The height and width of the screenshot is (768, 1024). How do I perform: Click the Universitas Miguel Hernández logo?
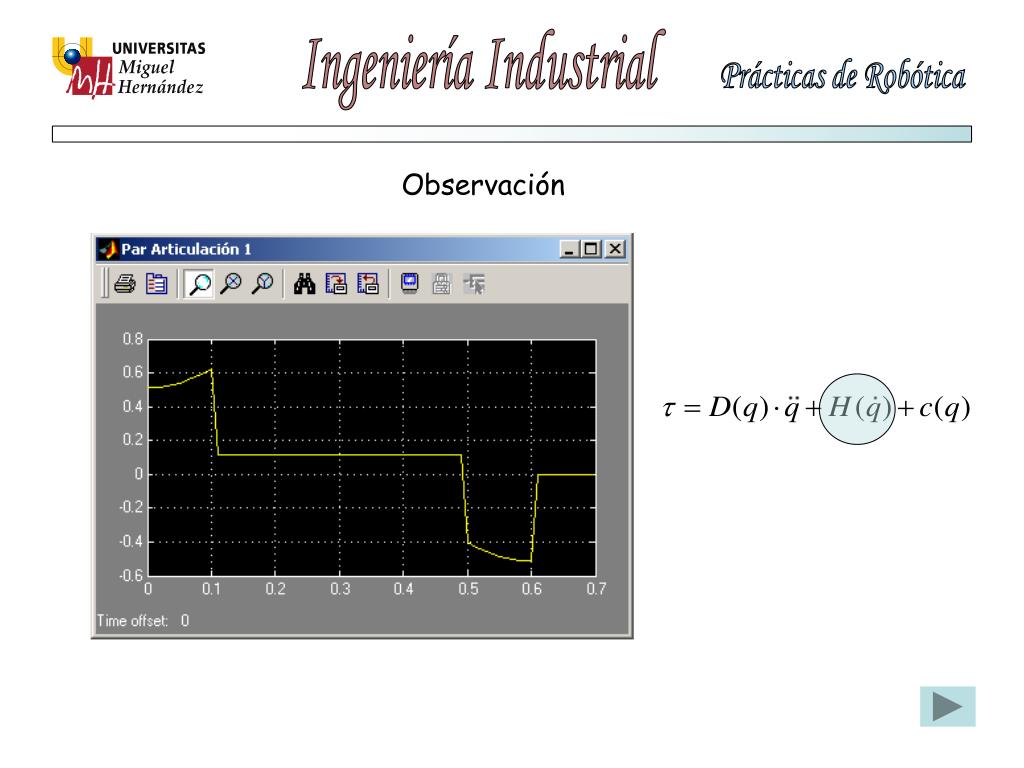pos(128,68)
